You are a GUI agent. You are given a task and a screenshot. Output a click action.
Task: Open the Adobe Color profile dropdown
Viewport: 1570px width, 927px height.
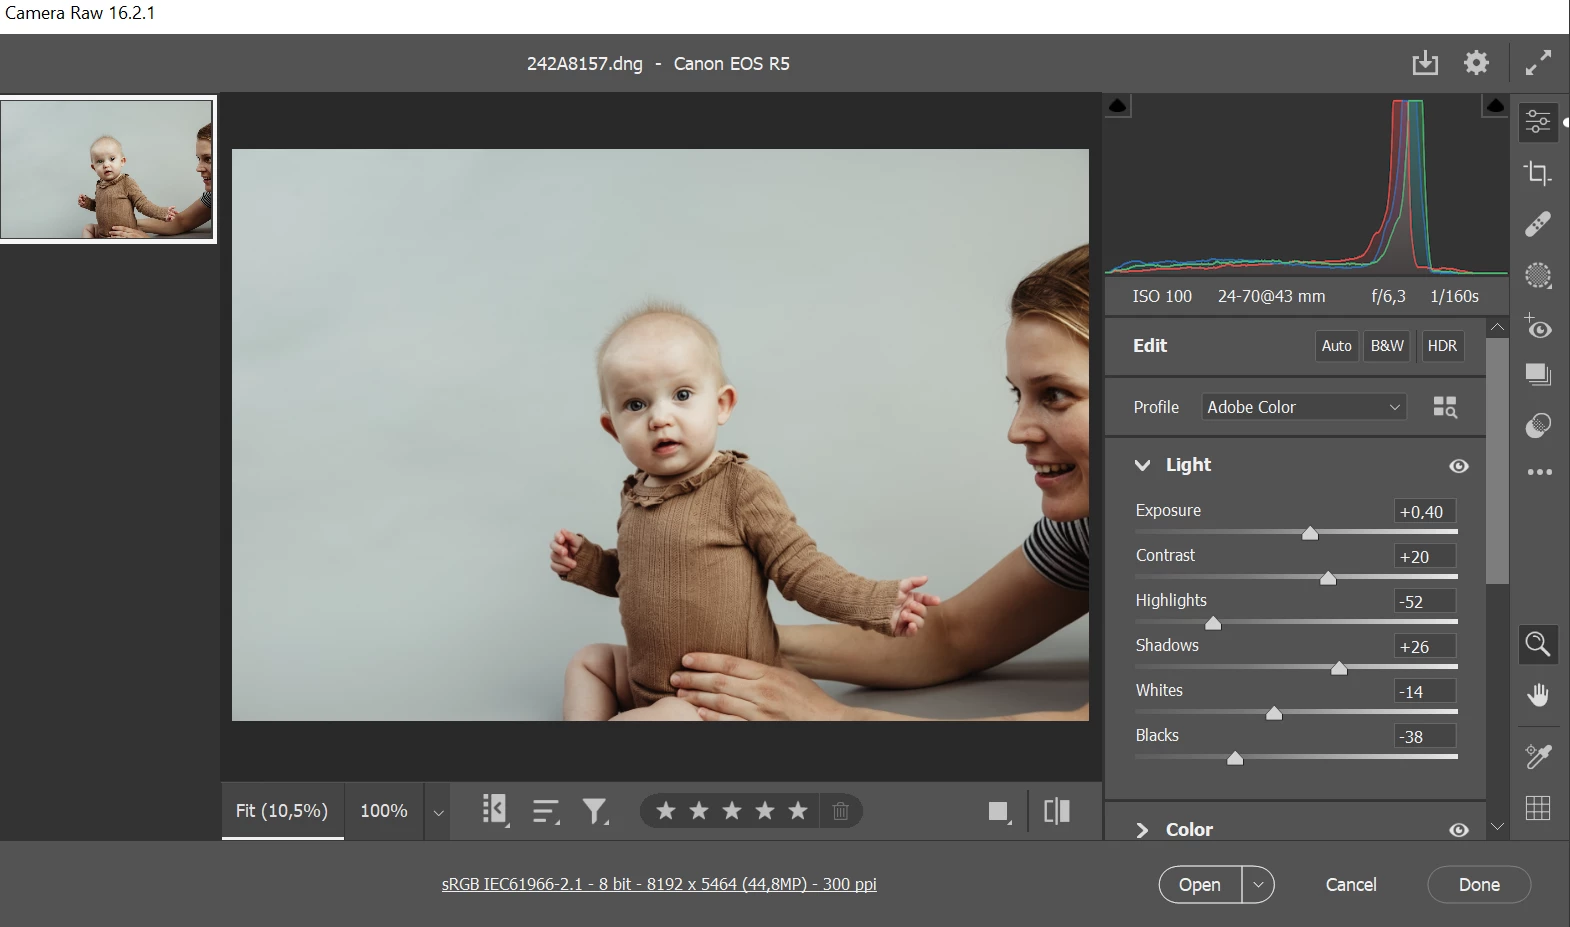coord(1303,407)
